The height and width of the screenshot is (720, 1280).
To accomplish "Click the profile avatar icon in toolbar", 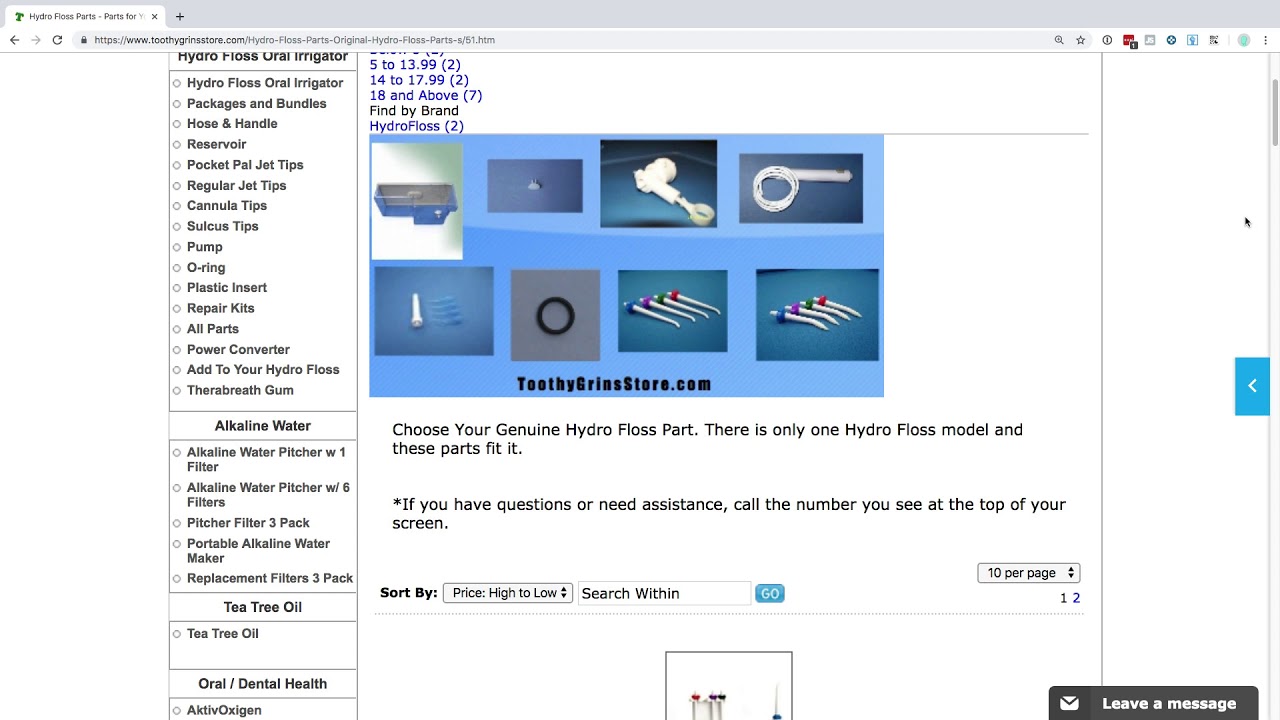I will pyautogui.click(x=1244, y=40).
